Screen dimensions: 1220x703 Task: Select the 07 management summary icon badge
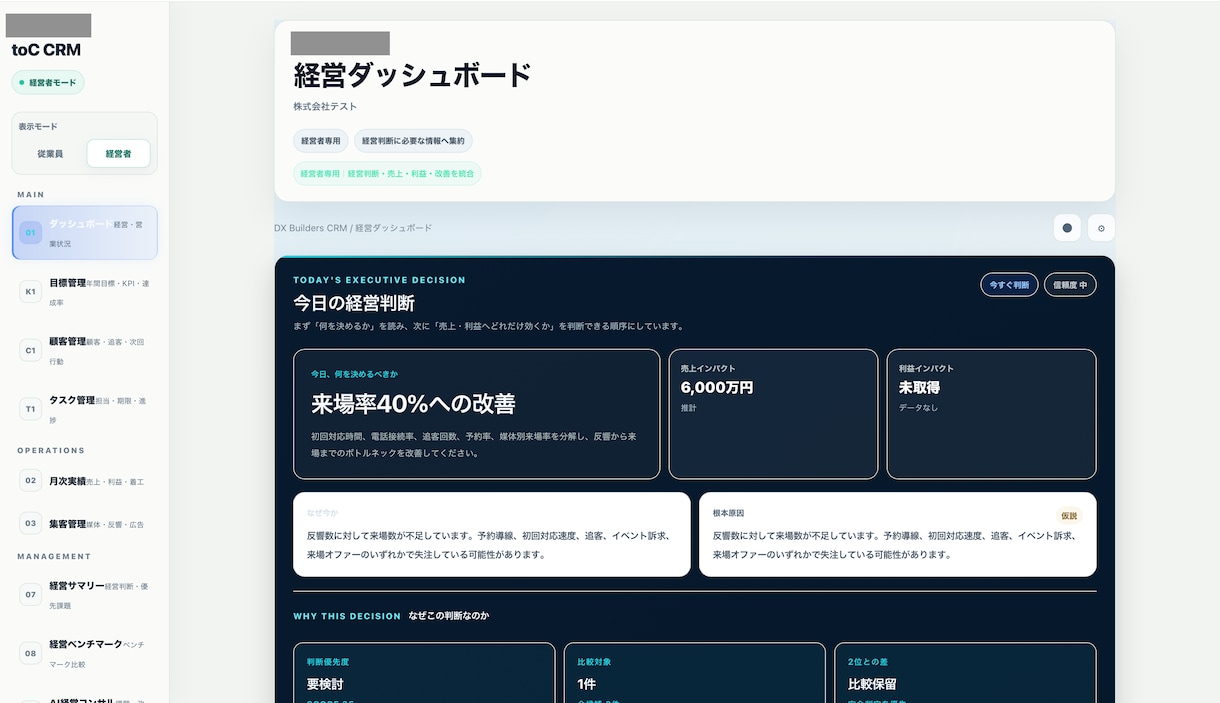point(31,594)
